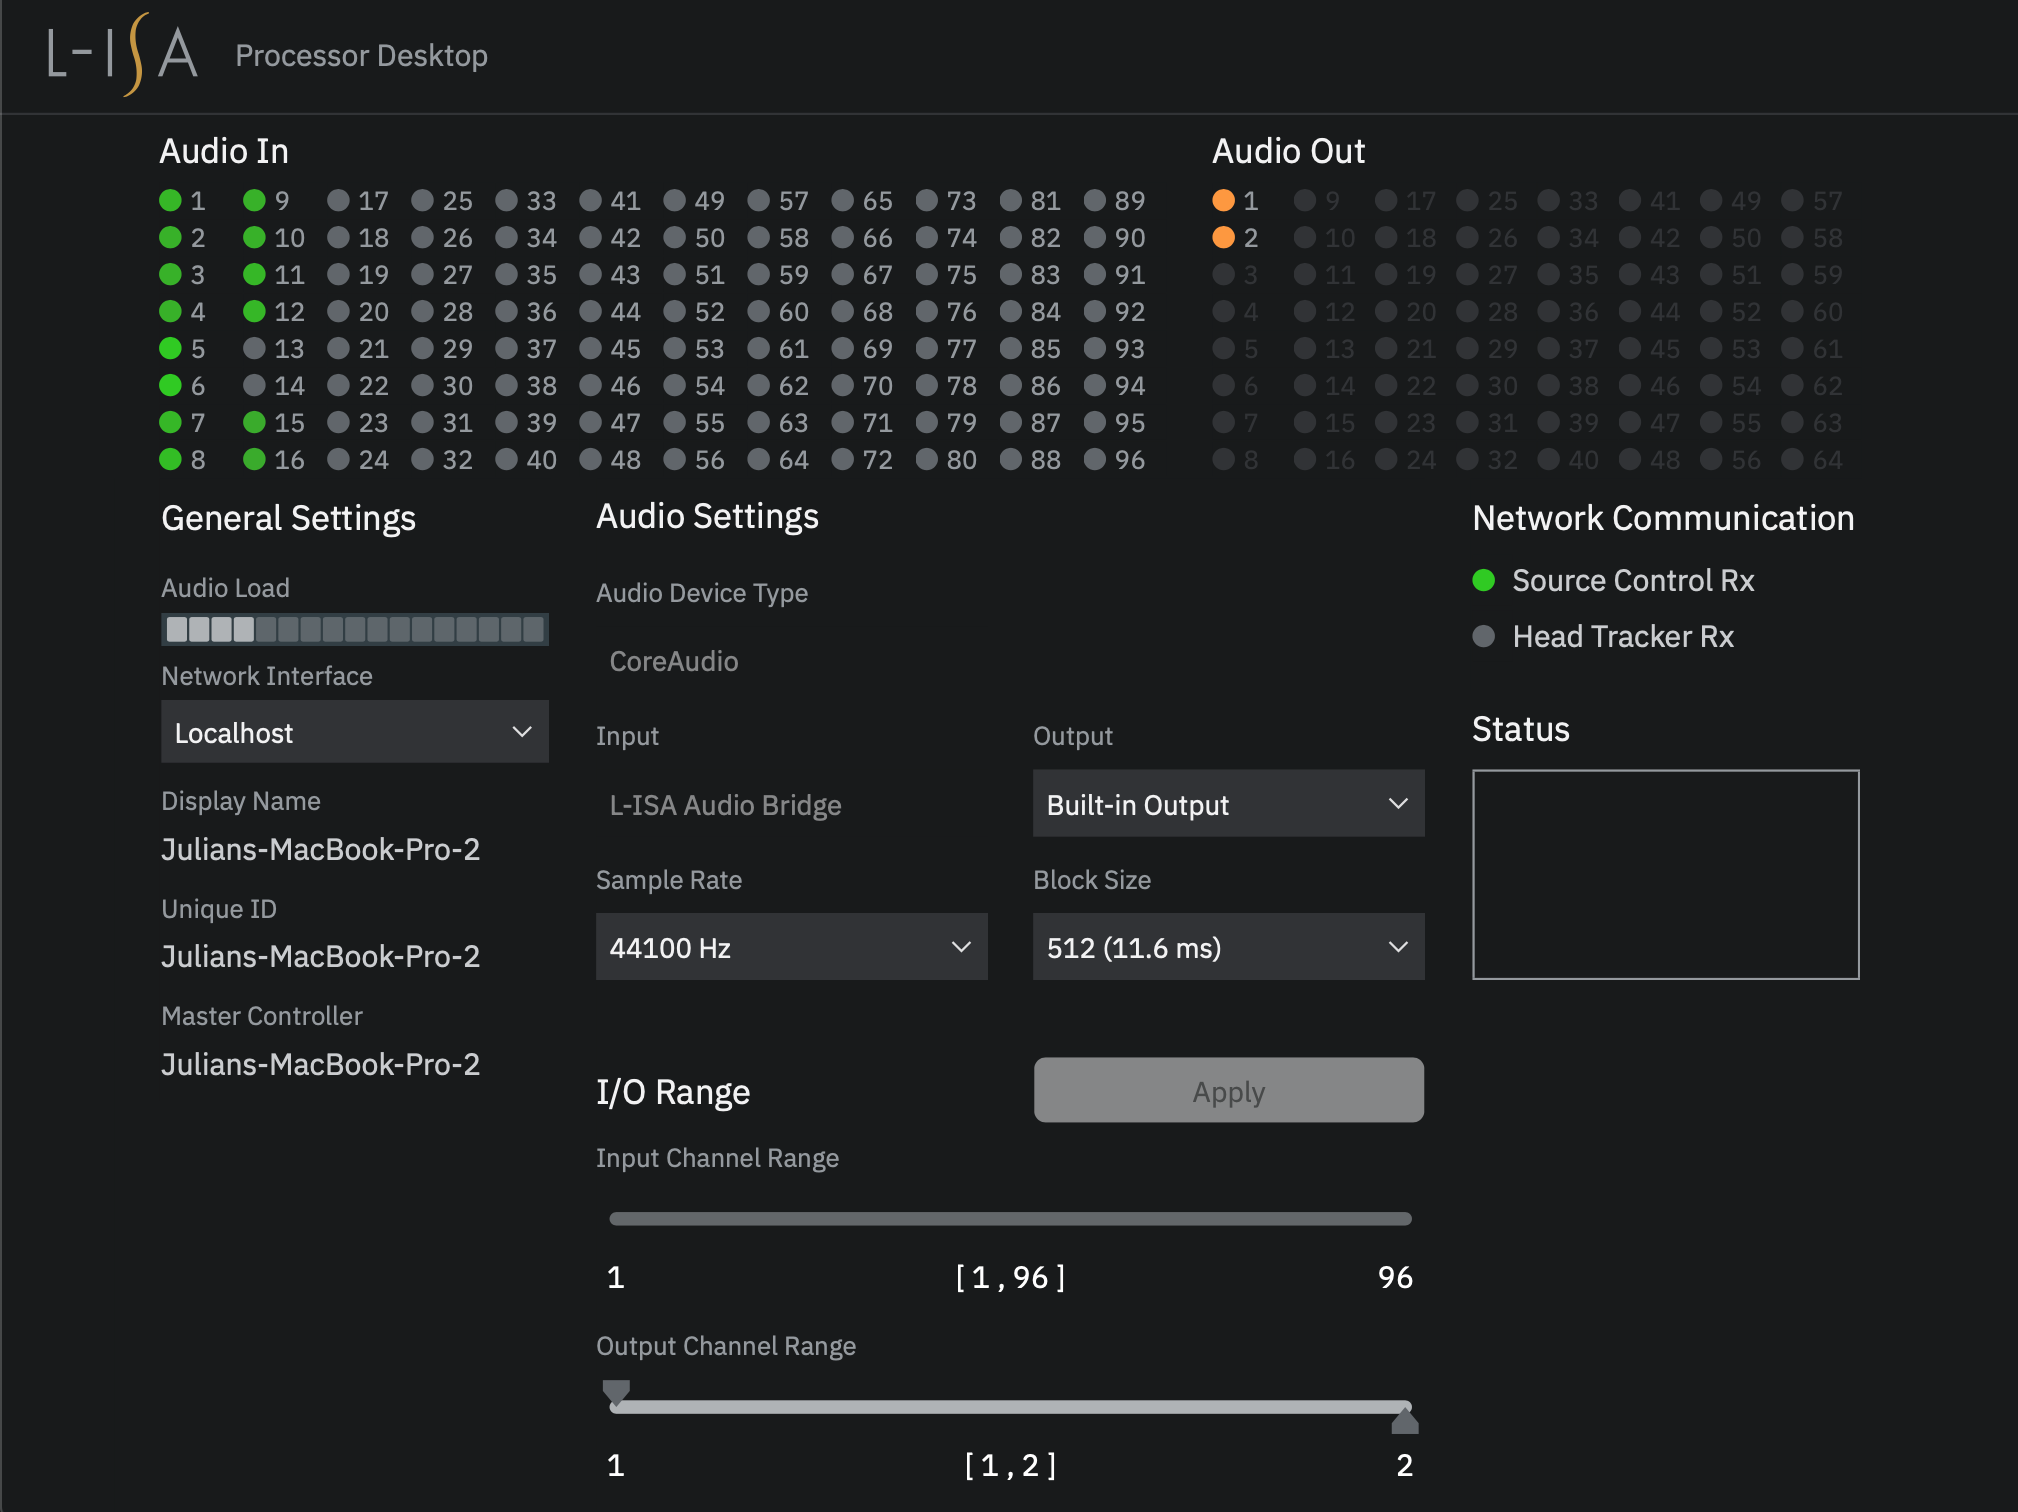This screenshot has width=2018, height=1512.
Task: Click the Network Communication heading
Action: [1663, 519]
